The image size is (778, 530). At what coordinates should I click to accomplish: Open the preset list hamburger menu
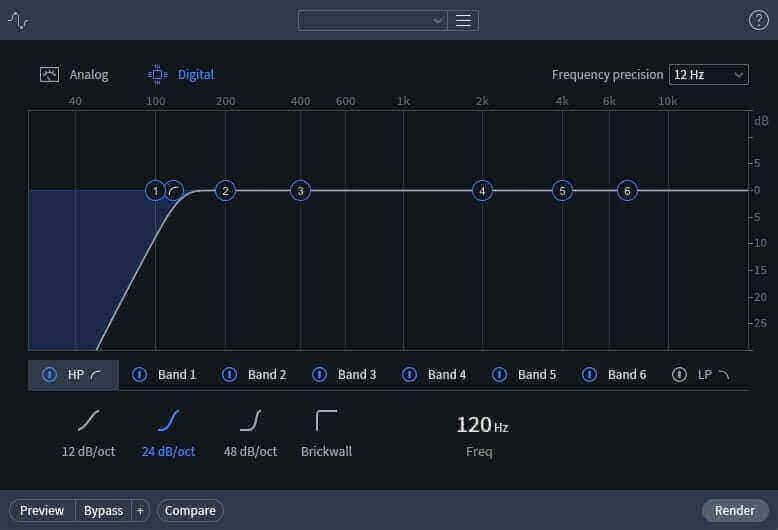click(x=463, y=20)
